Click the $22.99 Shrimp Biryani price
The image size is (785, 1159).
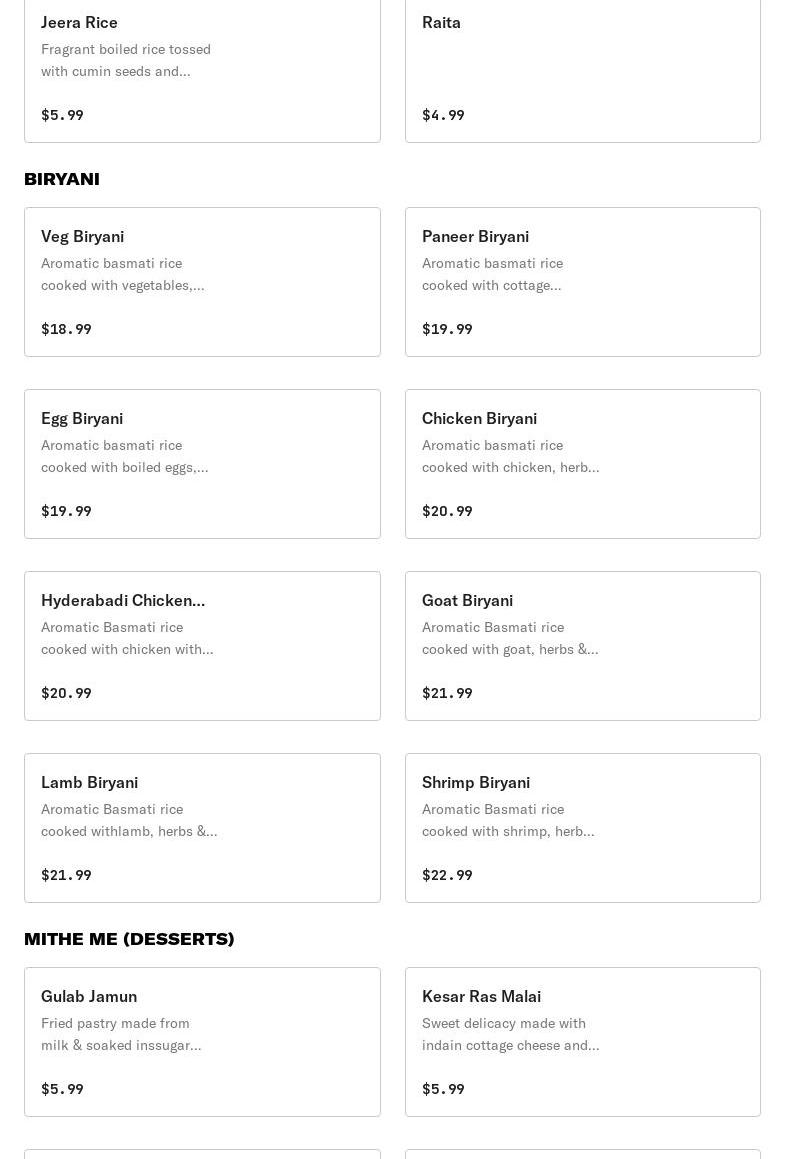(447, 875)
